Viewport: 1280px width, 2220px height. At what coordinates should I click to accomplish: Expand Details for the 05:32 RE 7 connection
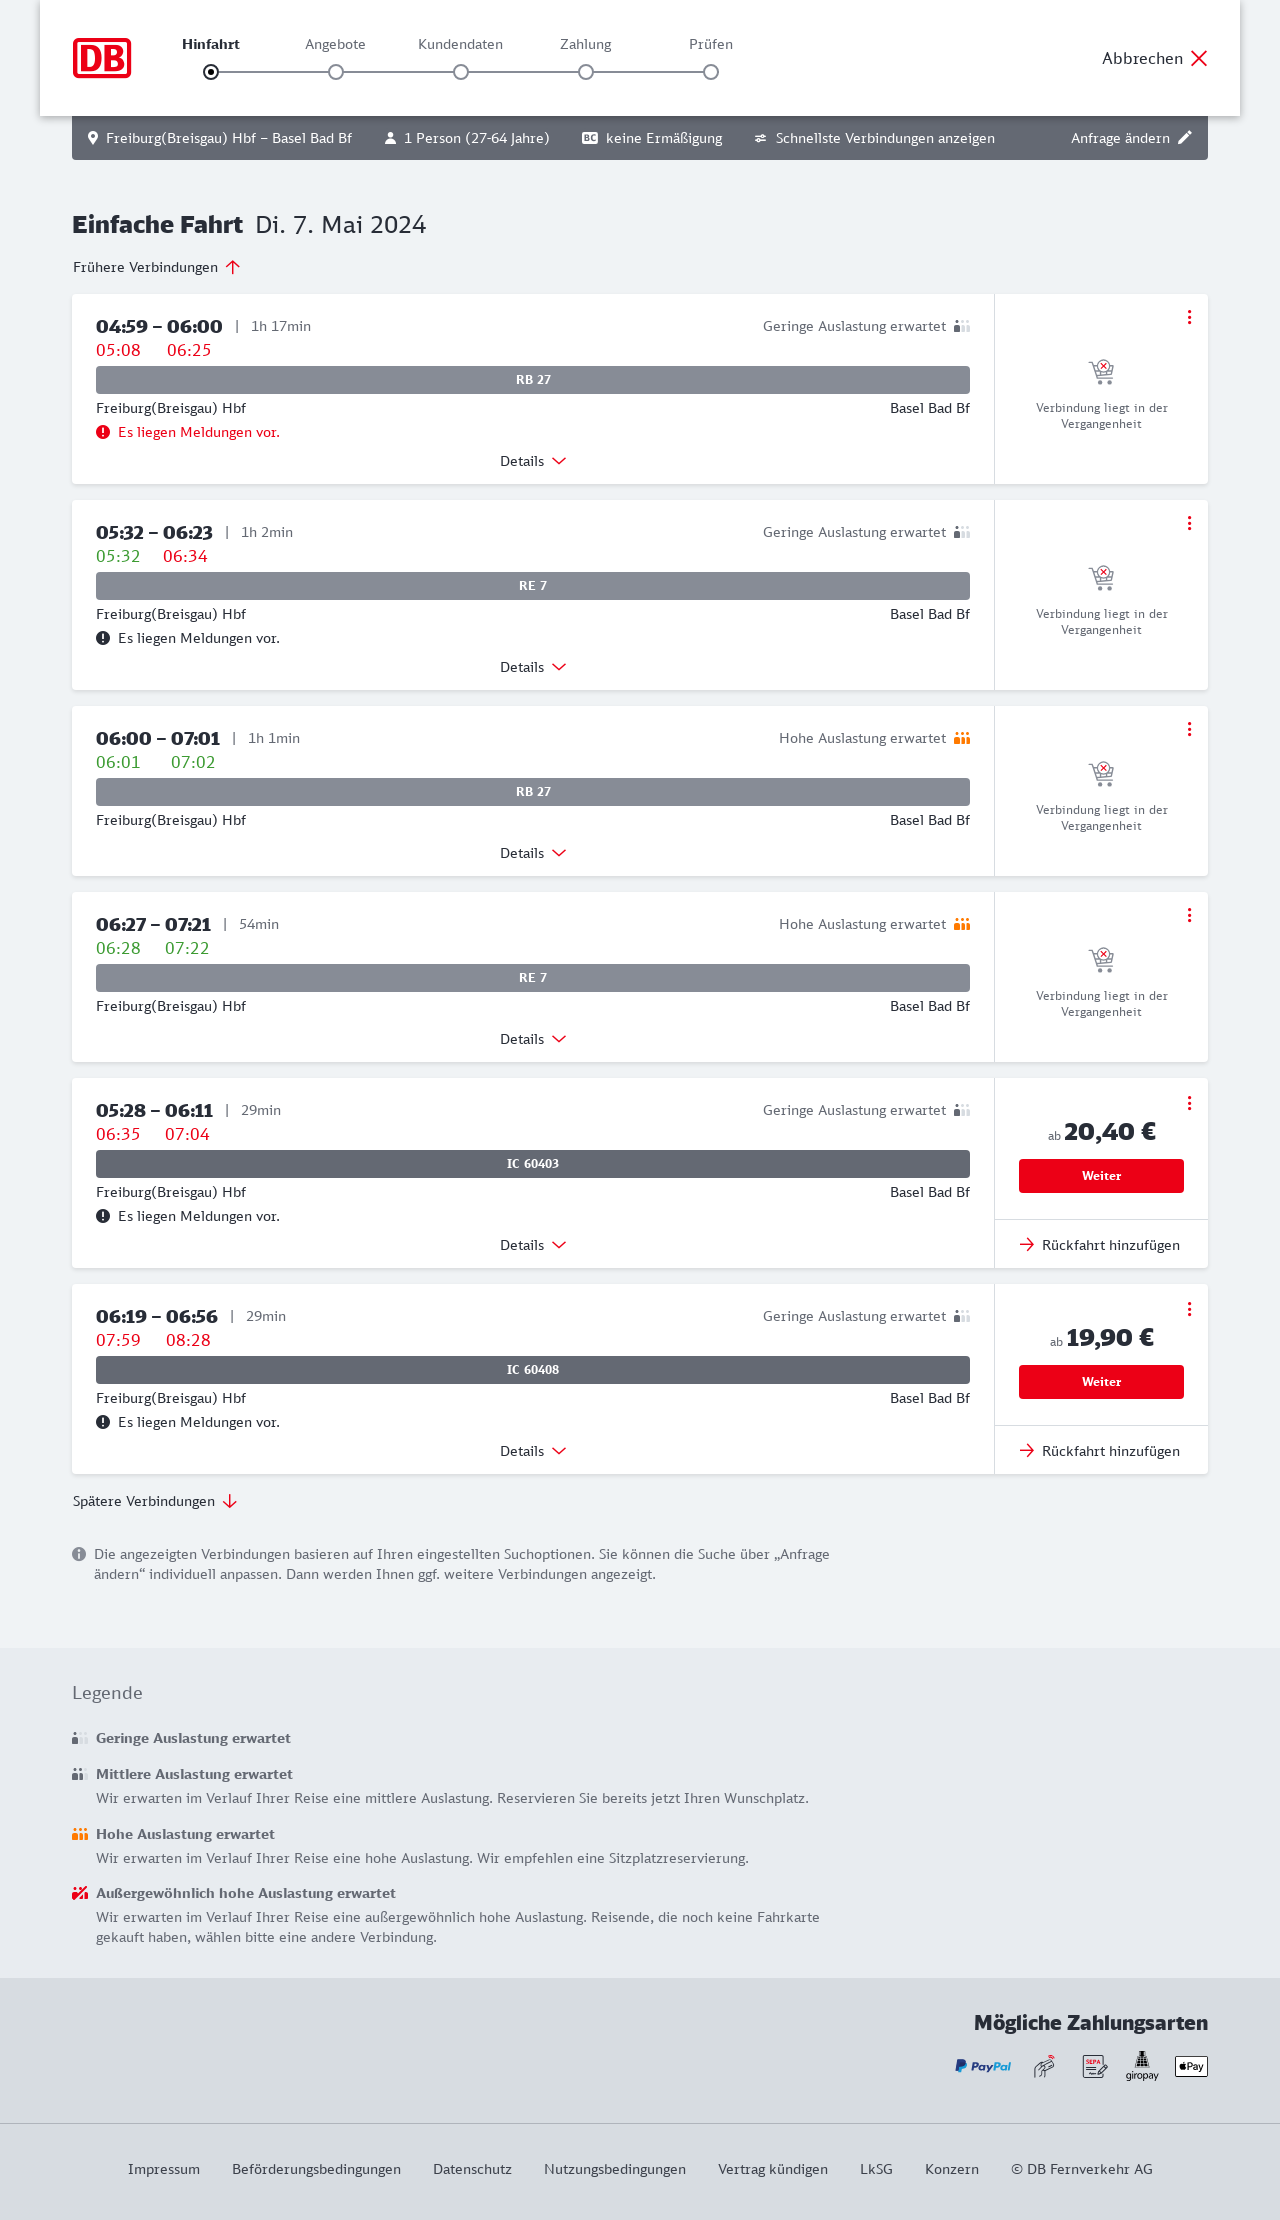[533, 667]
